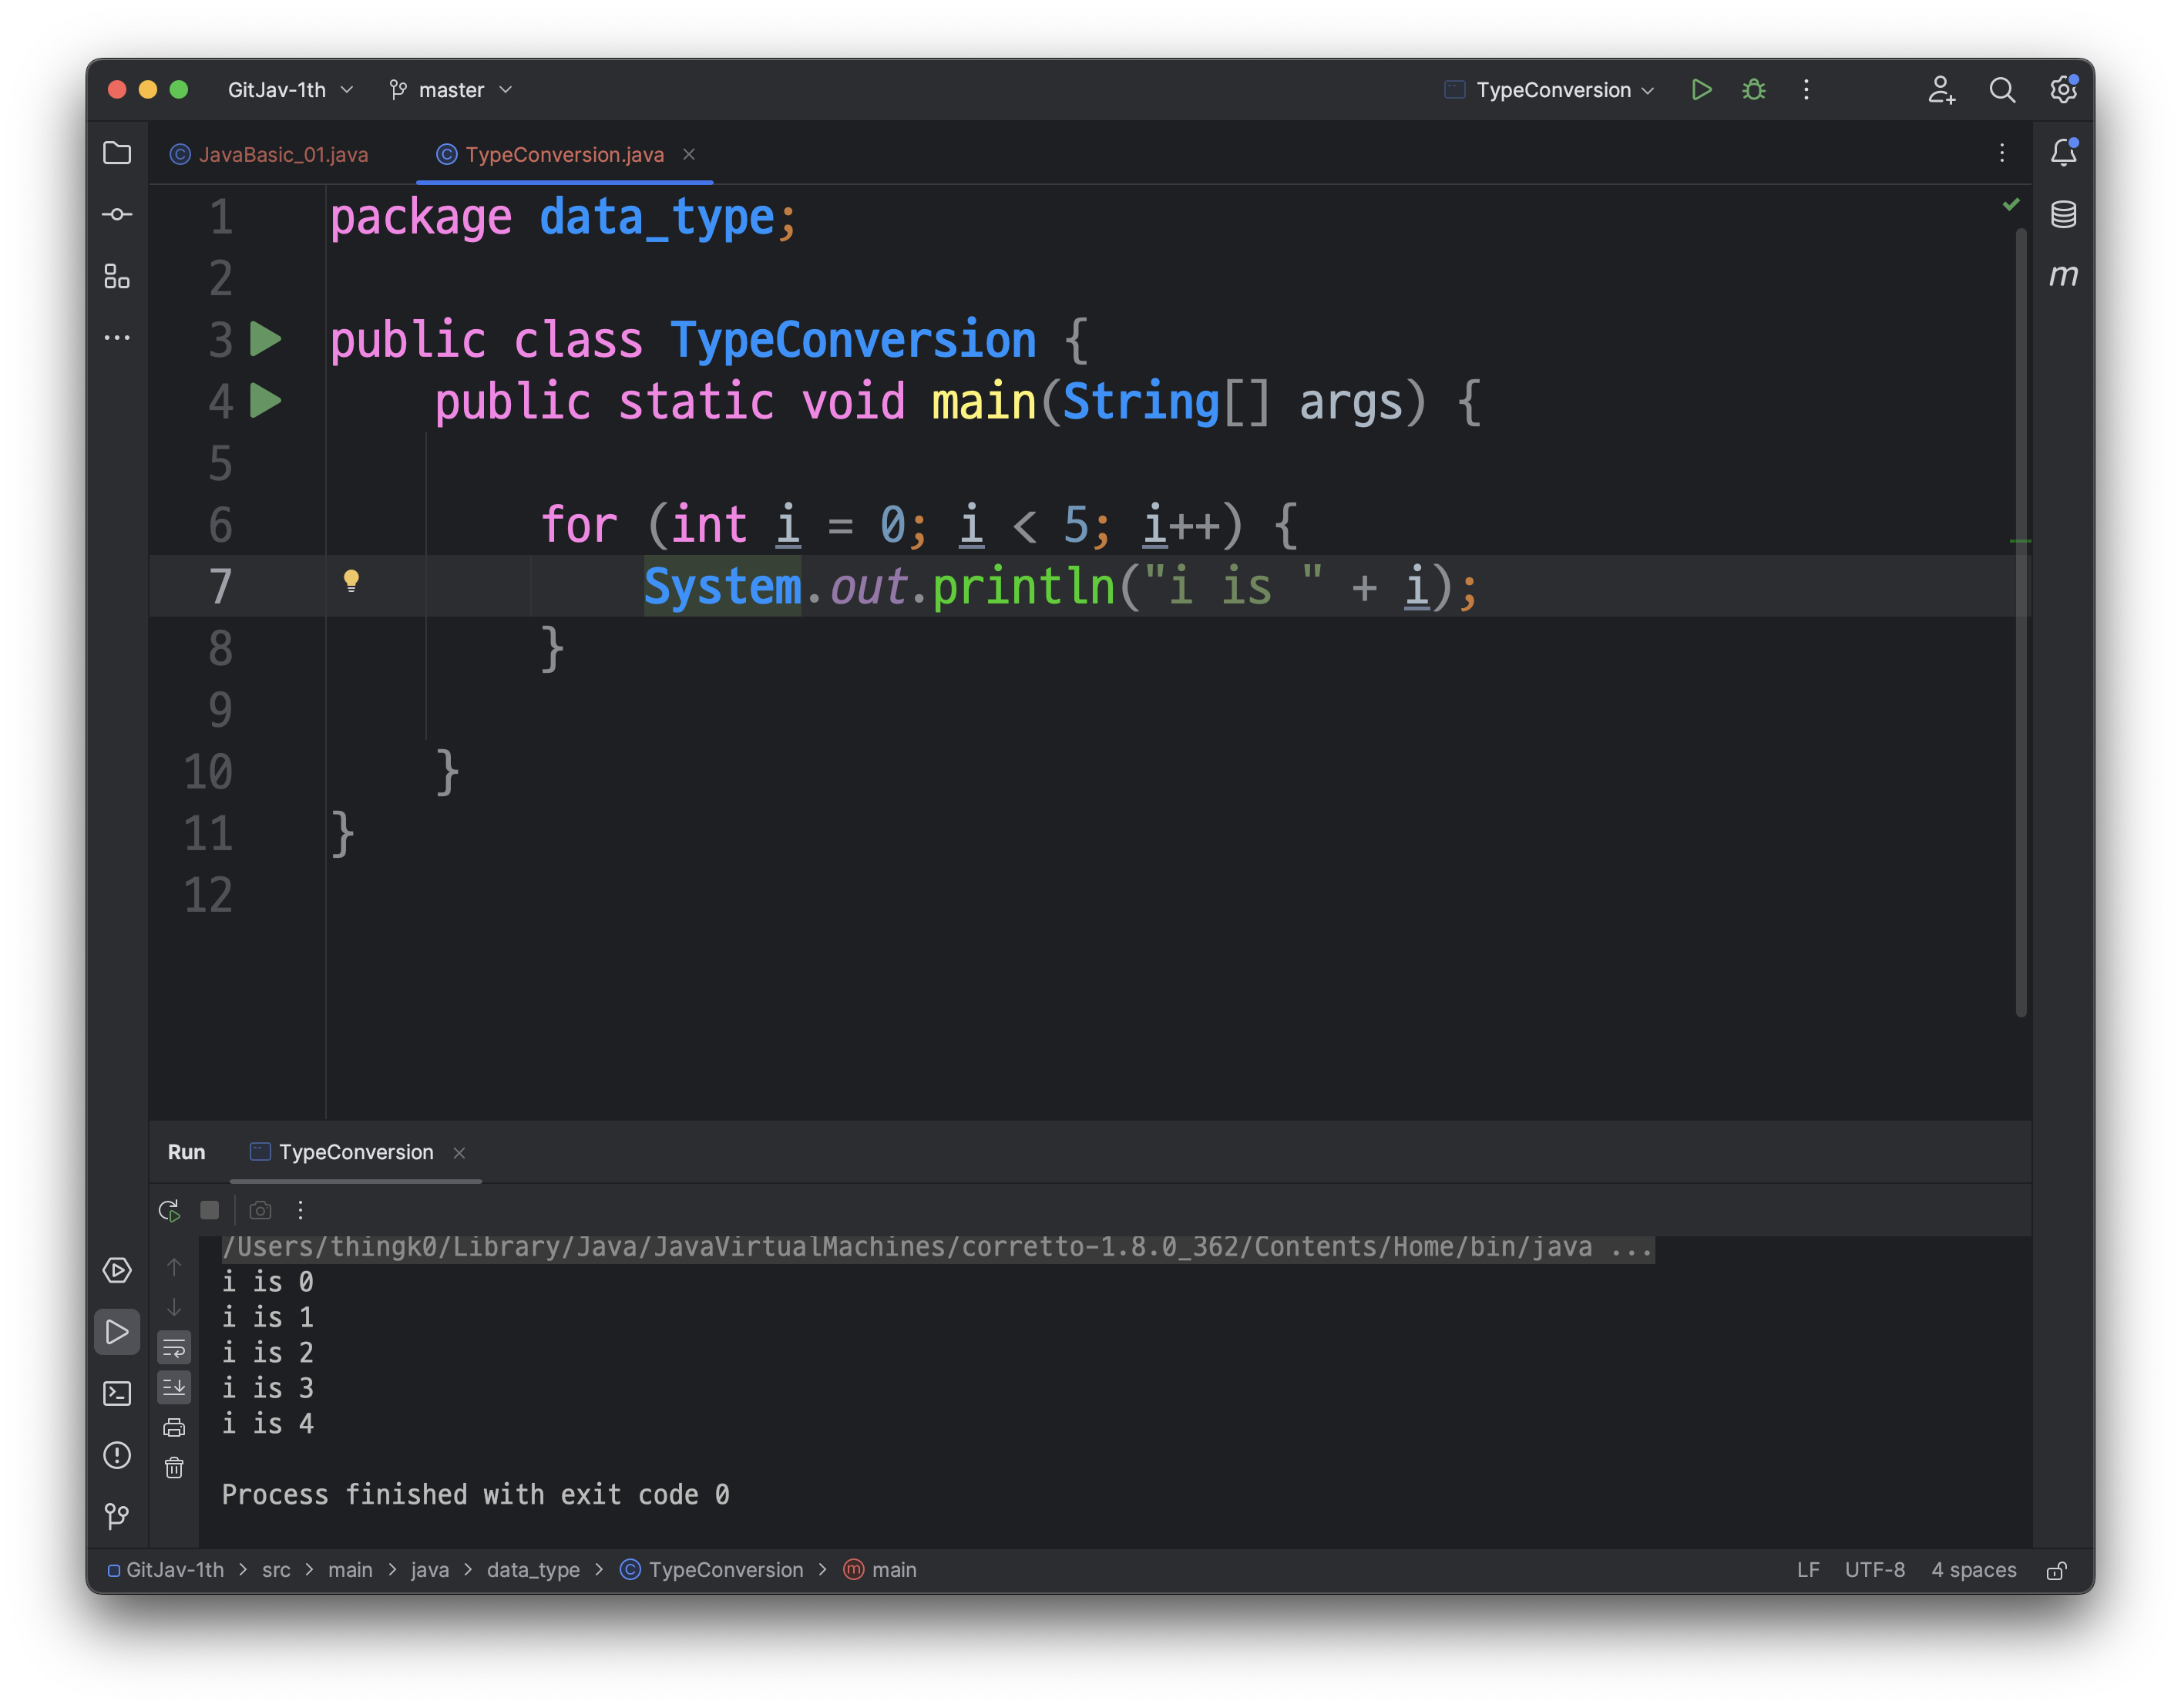
Task: Open the Database tool window
Action: tap(2063, 214)
